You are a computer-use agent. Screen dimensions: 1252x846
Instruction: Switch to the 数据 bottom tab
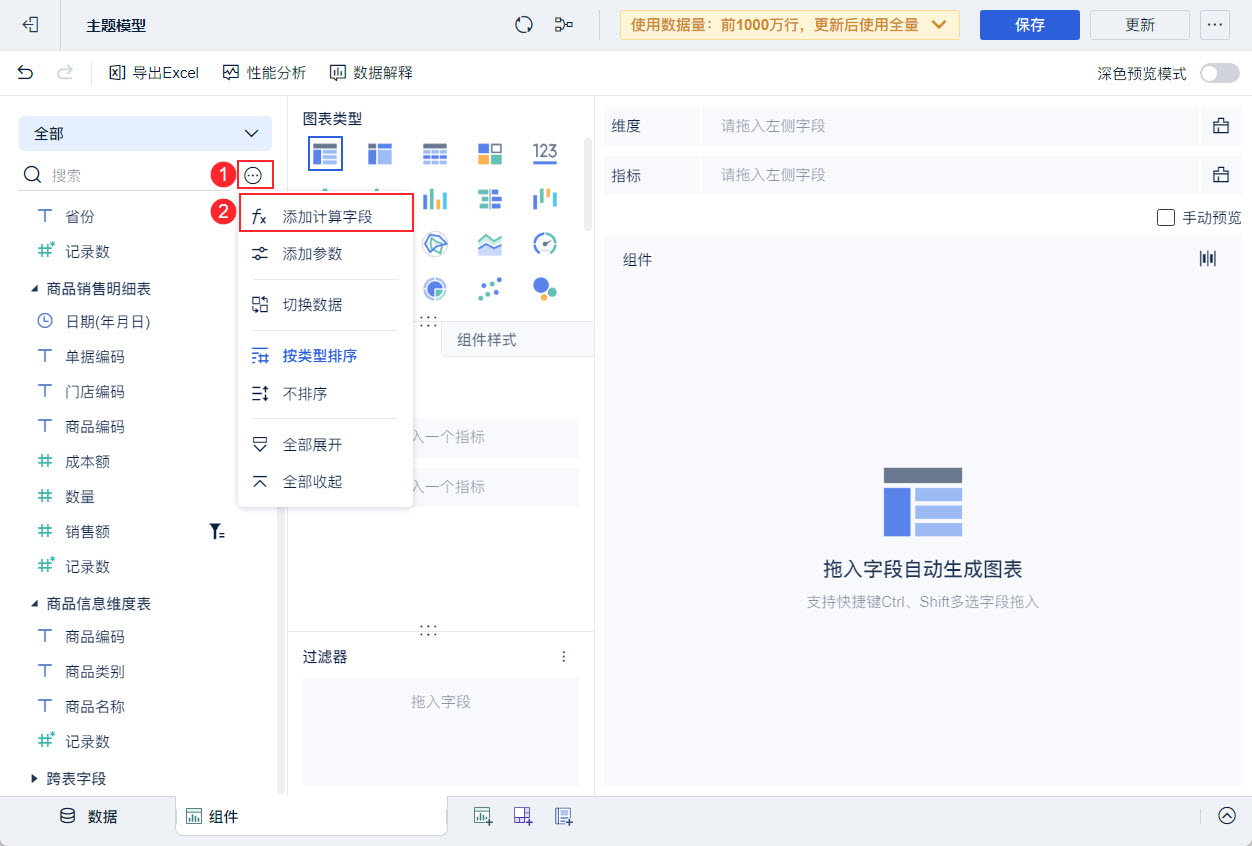coord(88,816)
